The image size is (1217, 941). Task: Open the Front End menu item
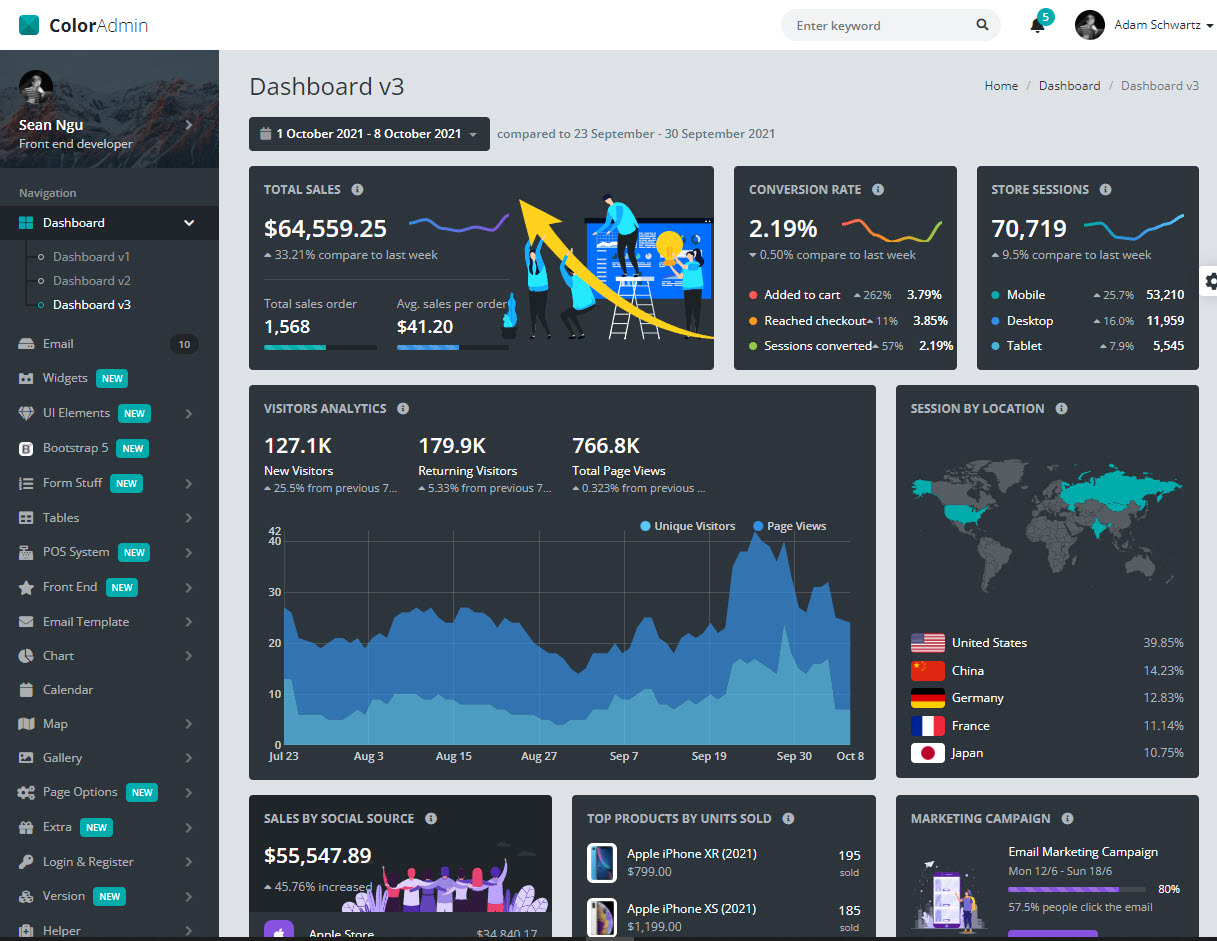tap(109, 587)
